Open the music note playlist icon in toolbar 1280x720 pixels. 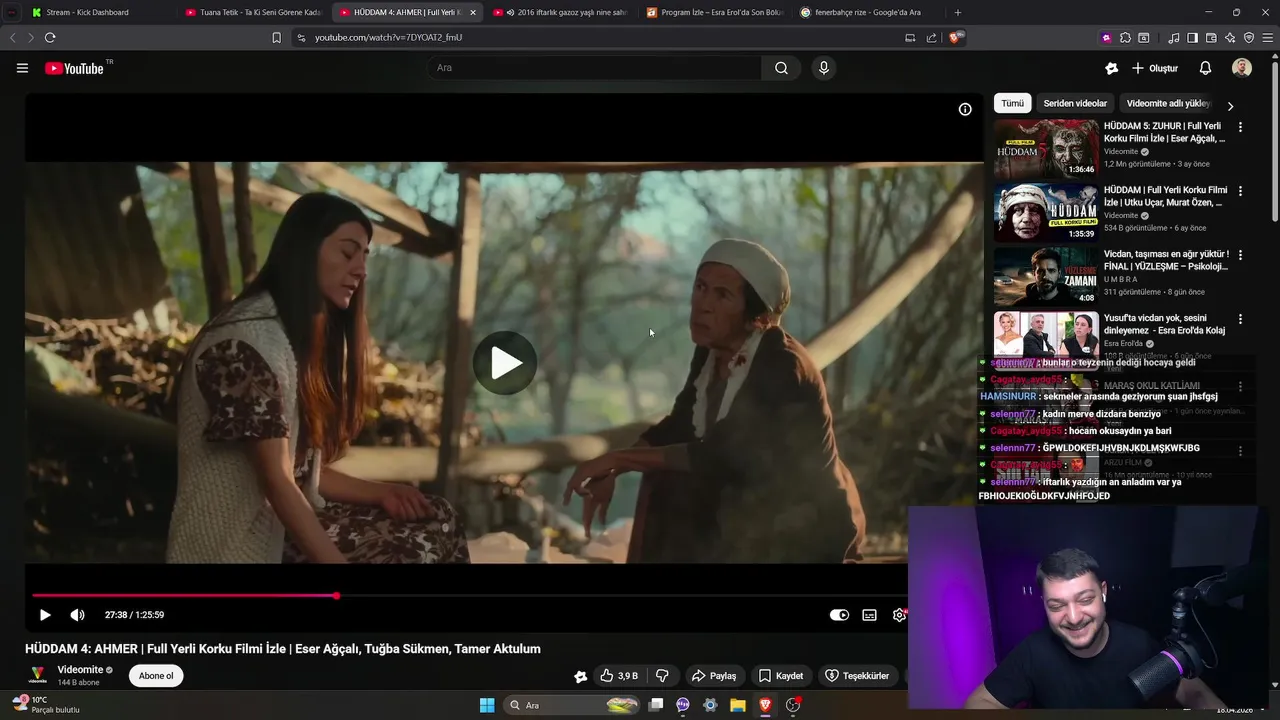pos(1173,38)
